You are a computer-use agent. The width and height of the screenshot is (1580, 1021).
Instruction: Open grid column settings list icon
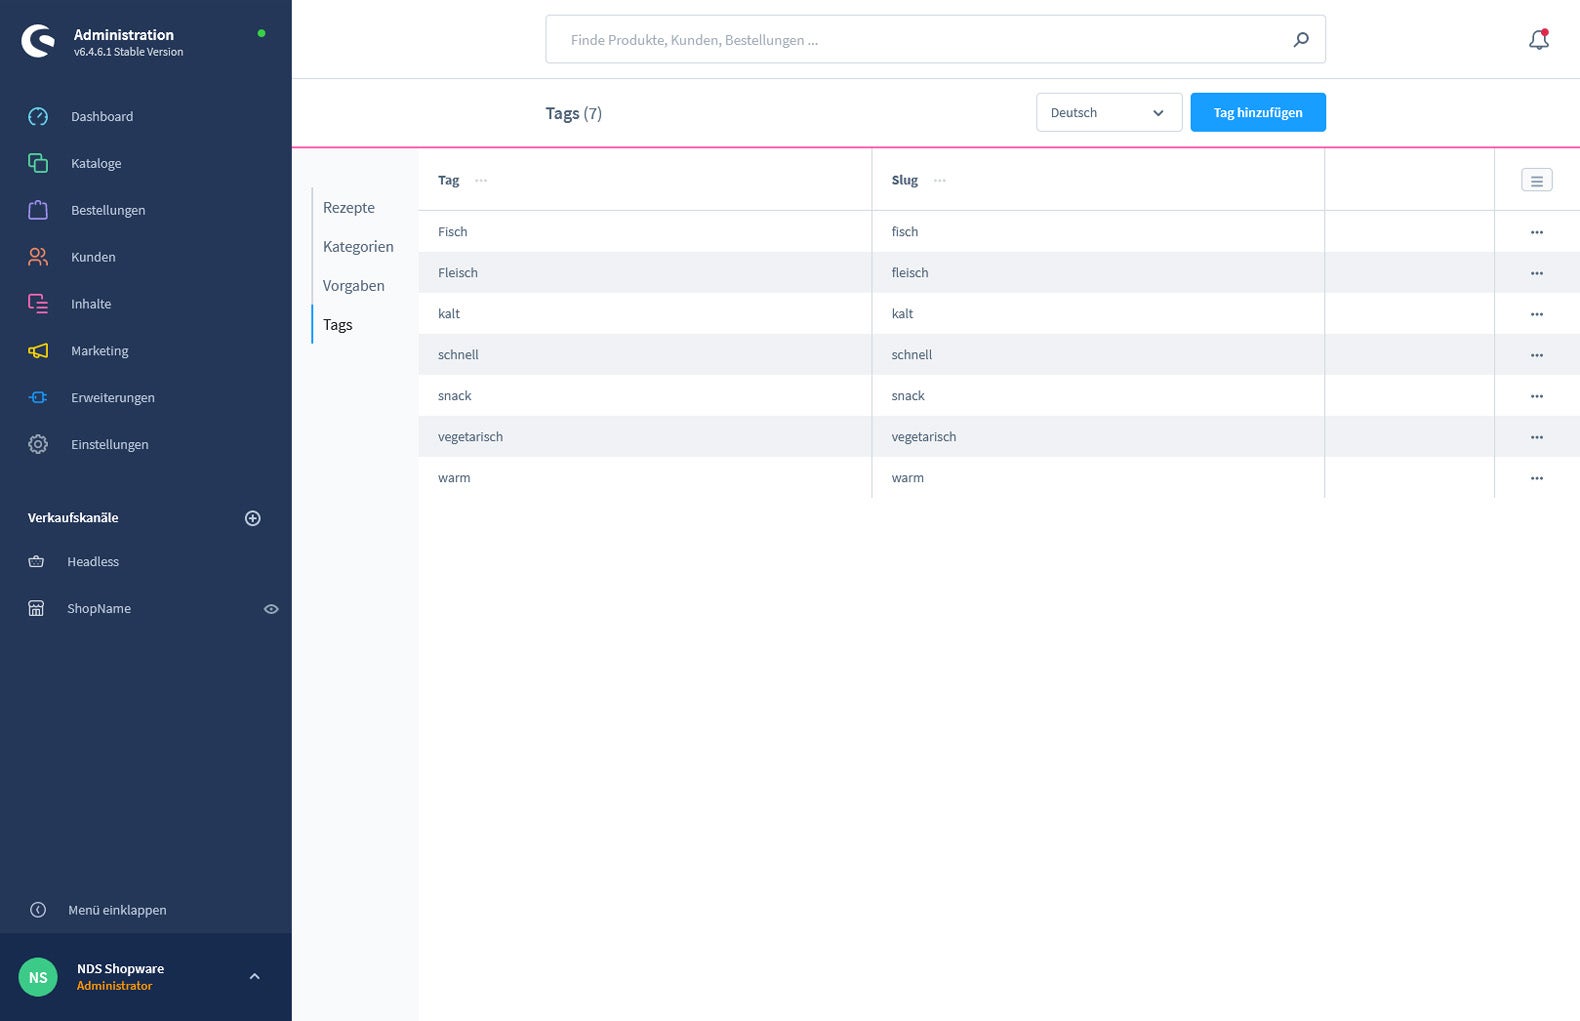click(1537, 180)
